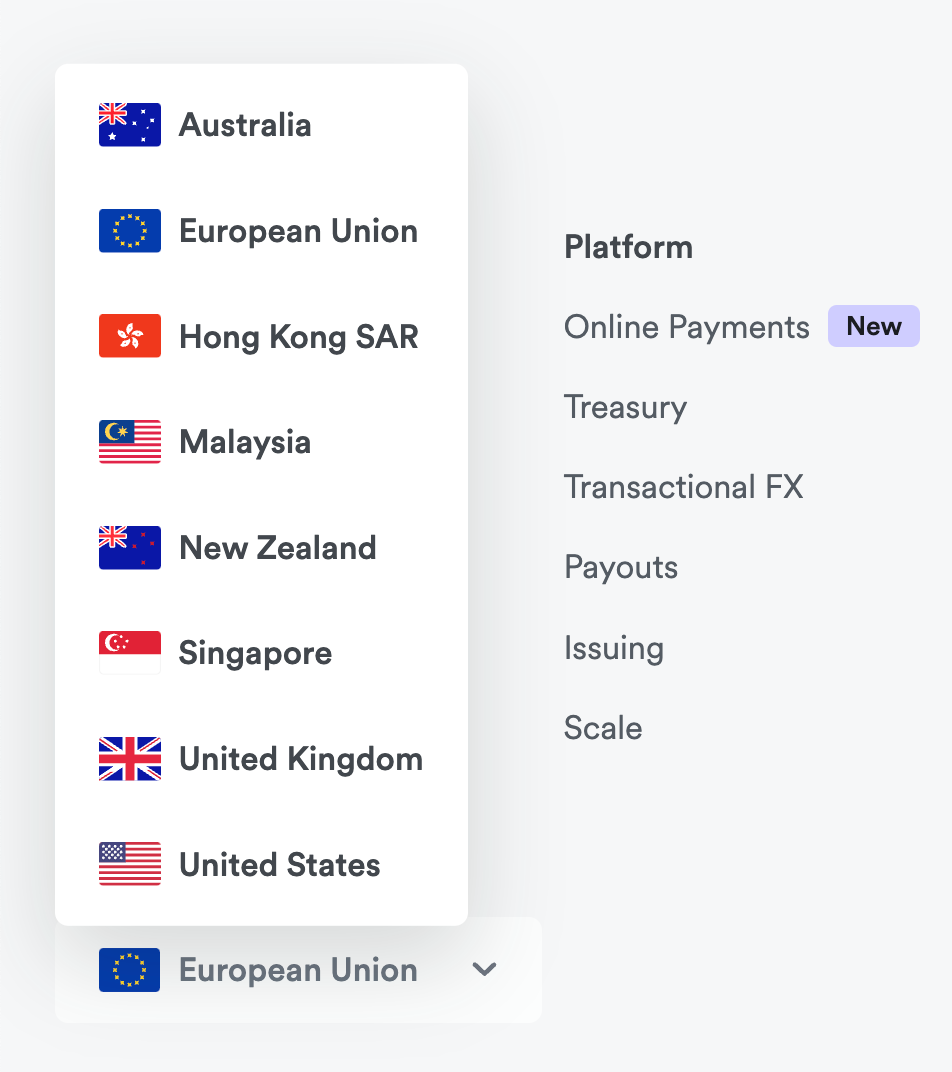952x1072 pixels.
Task: Click the United States flag icon
Action: point(130,865)
